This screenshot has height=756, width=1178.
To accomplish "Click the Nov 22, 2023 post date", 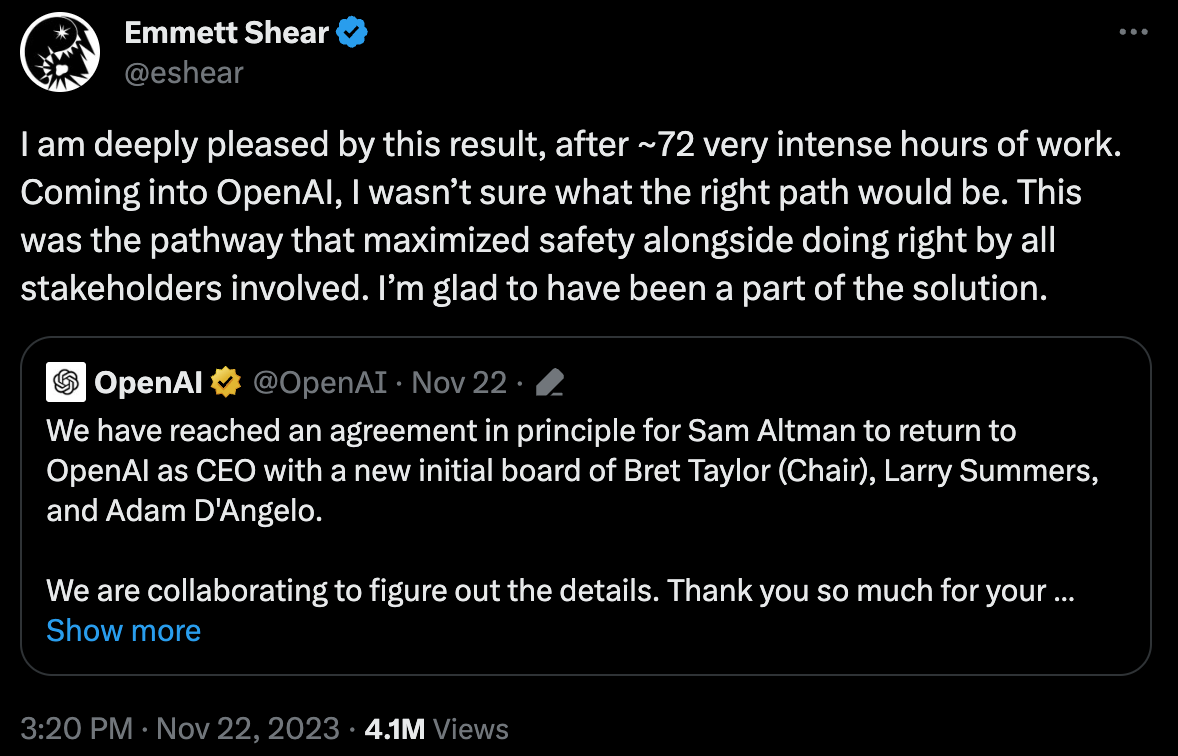I will pyautogui.click(x=245, y=729).
